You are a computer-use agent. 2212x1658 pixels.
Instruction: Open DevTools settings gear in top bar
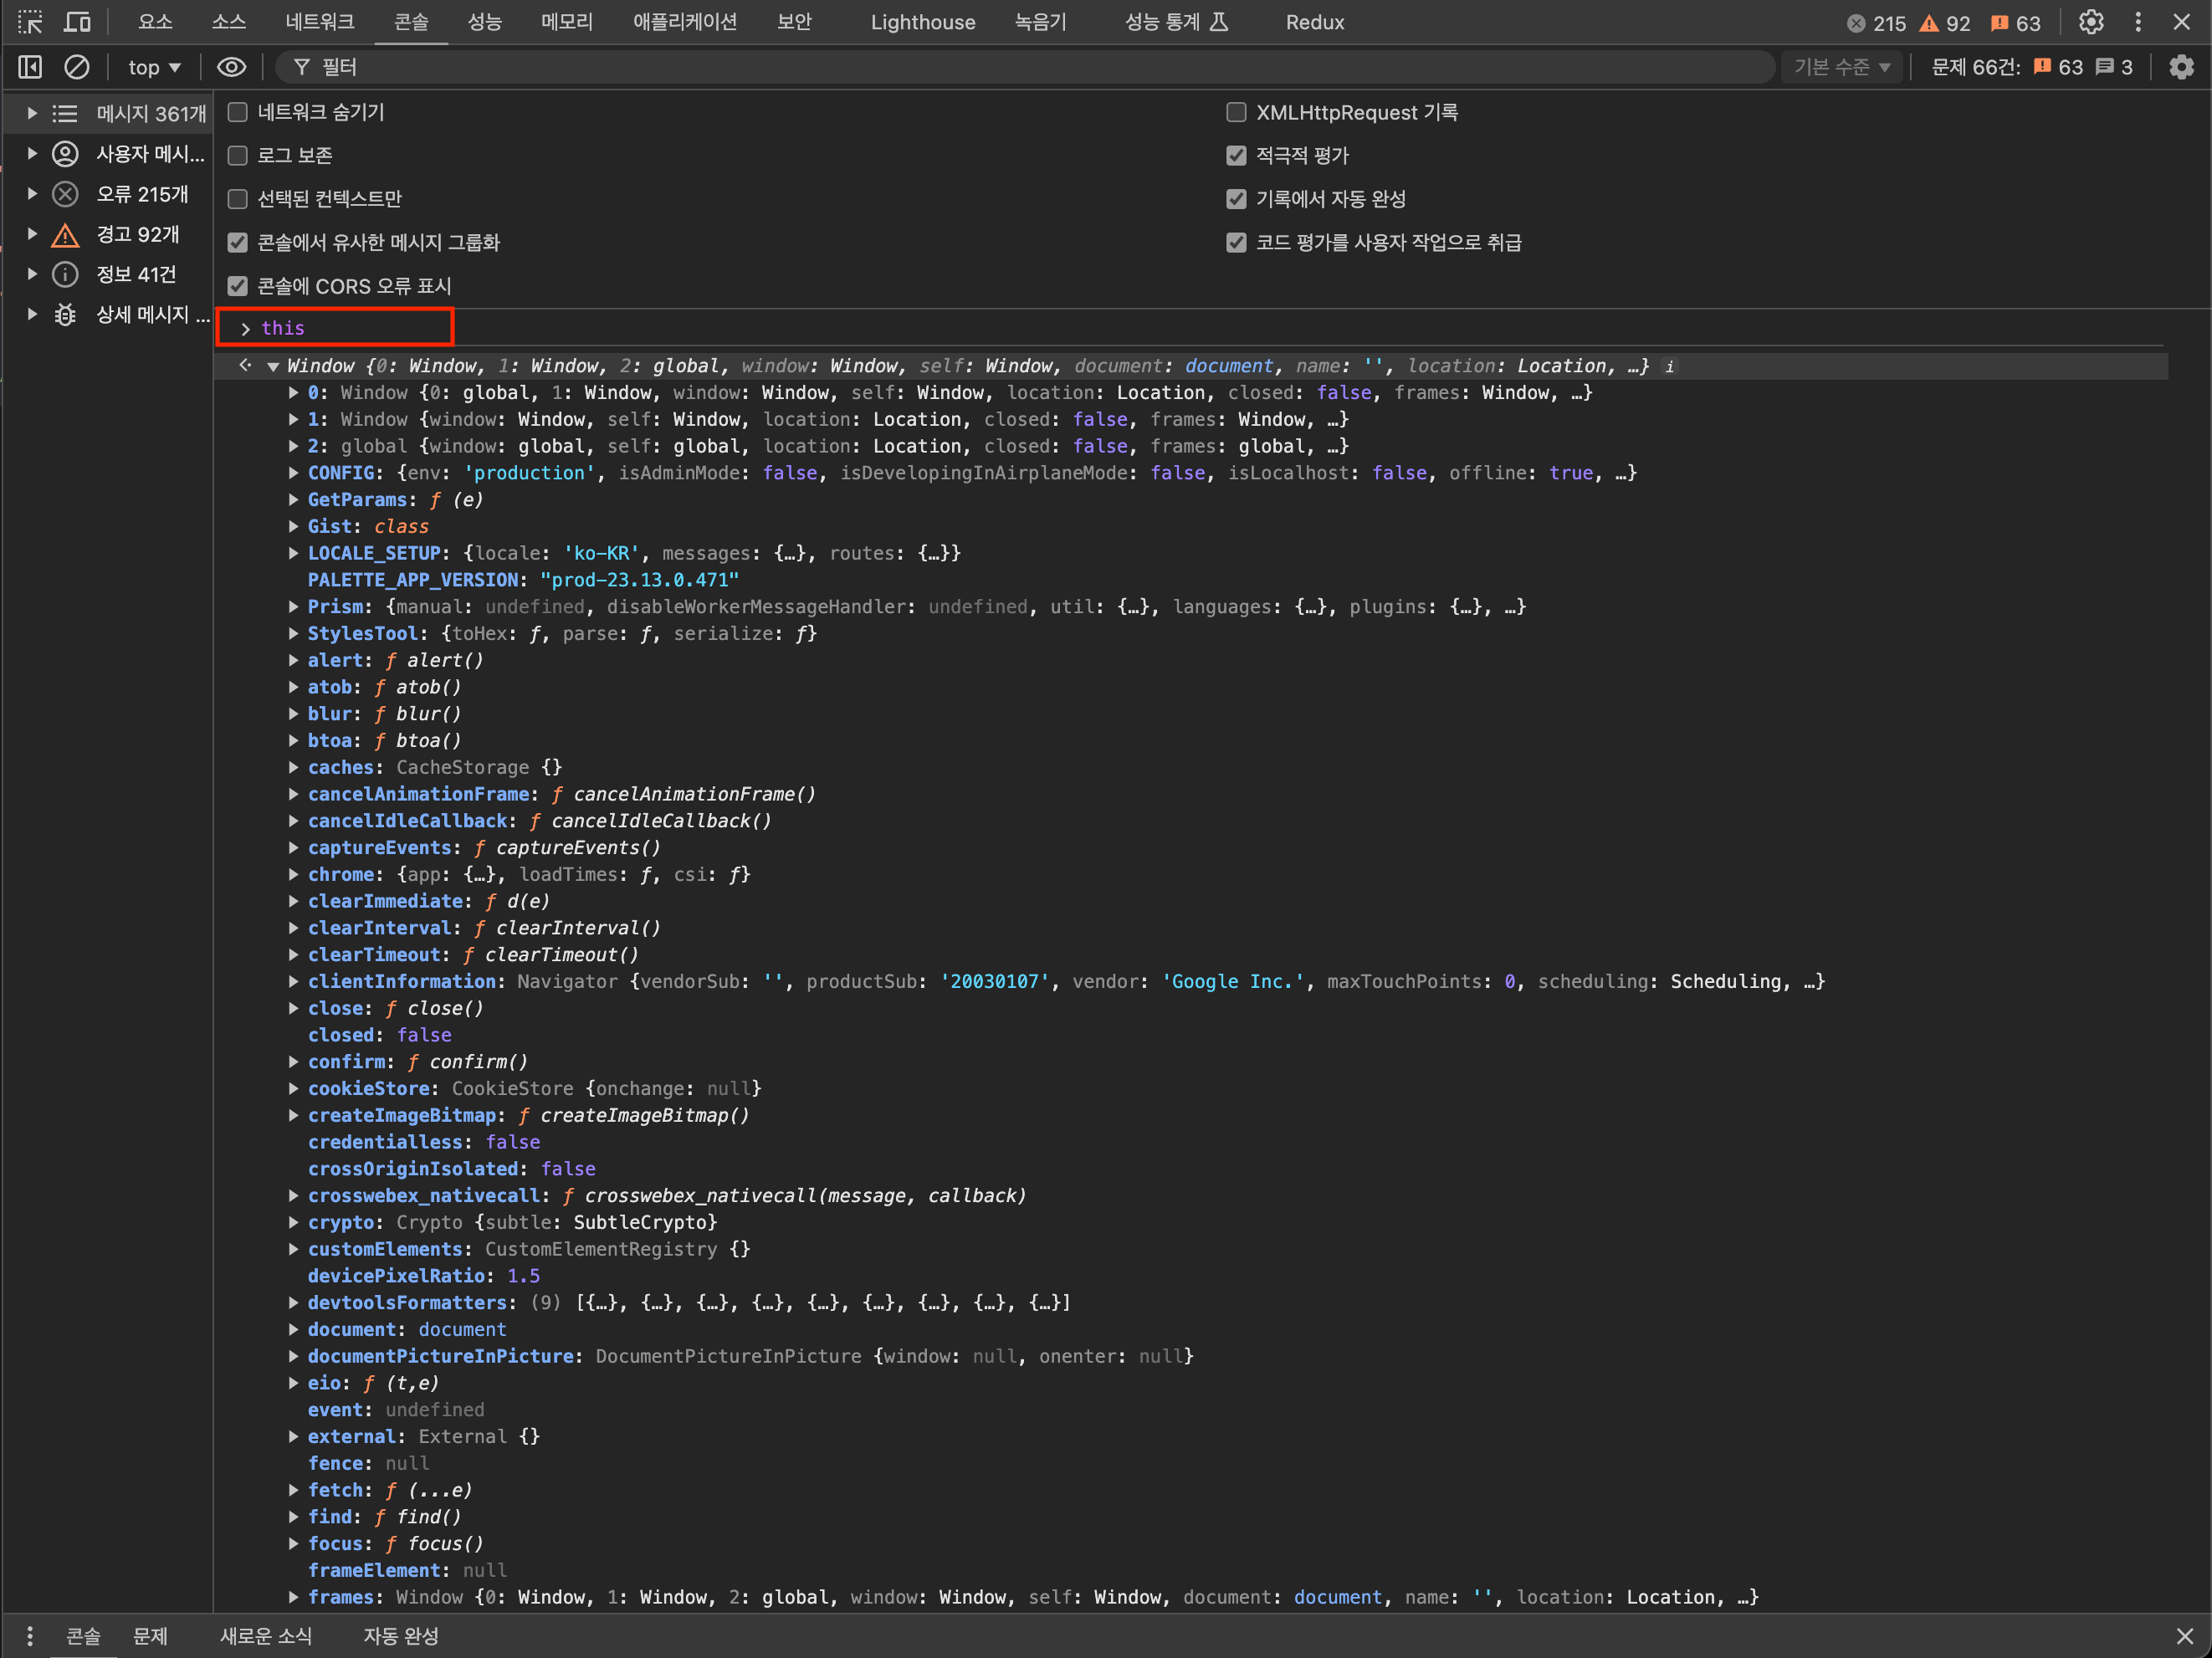point(2091,22)
